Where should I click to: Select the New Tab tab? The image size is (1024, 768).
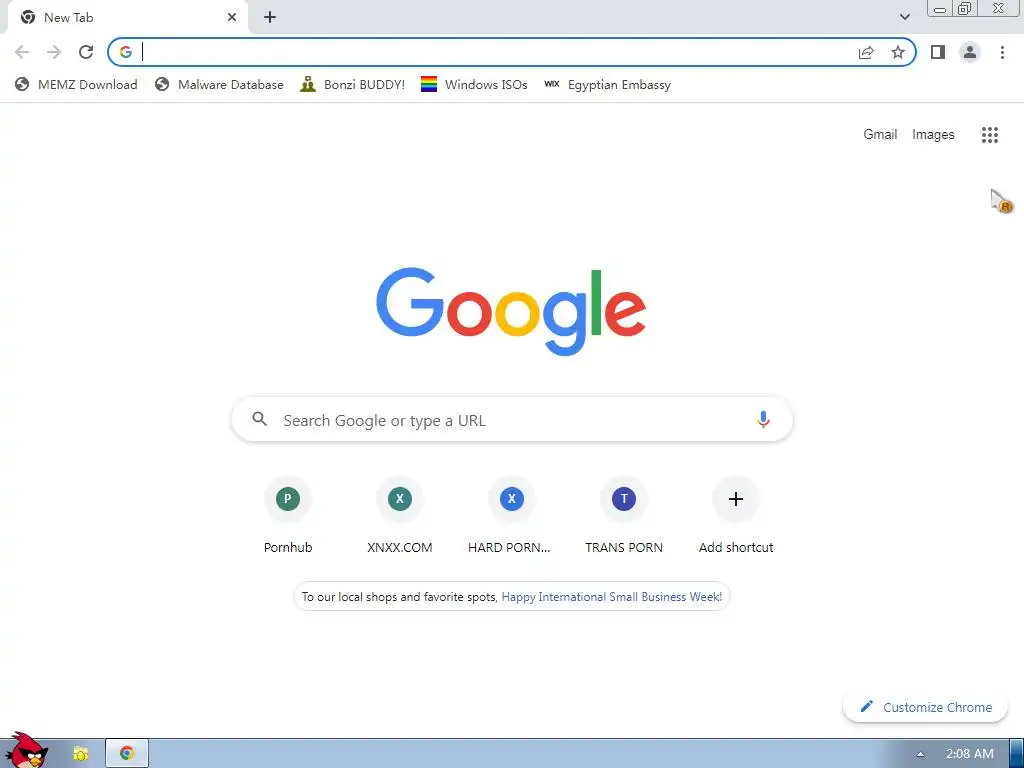127,18
